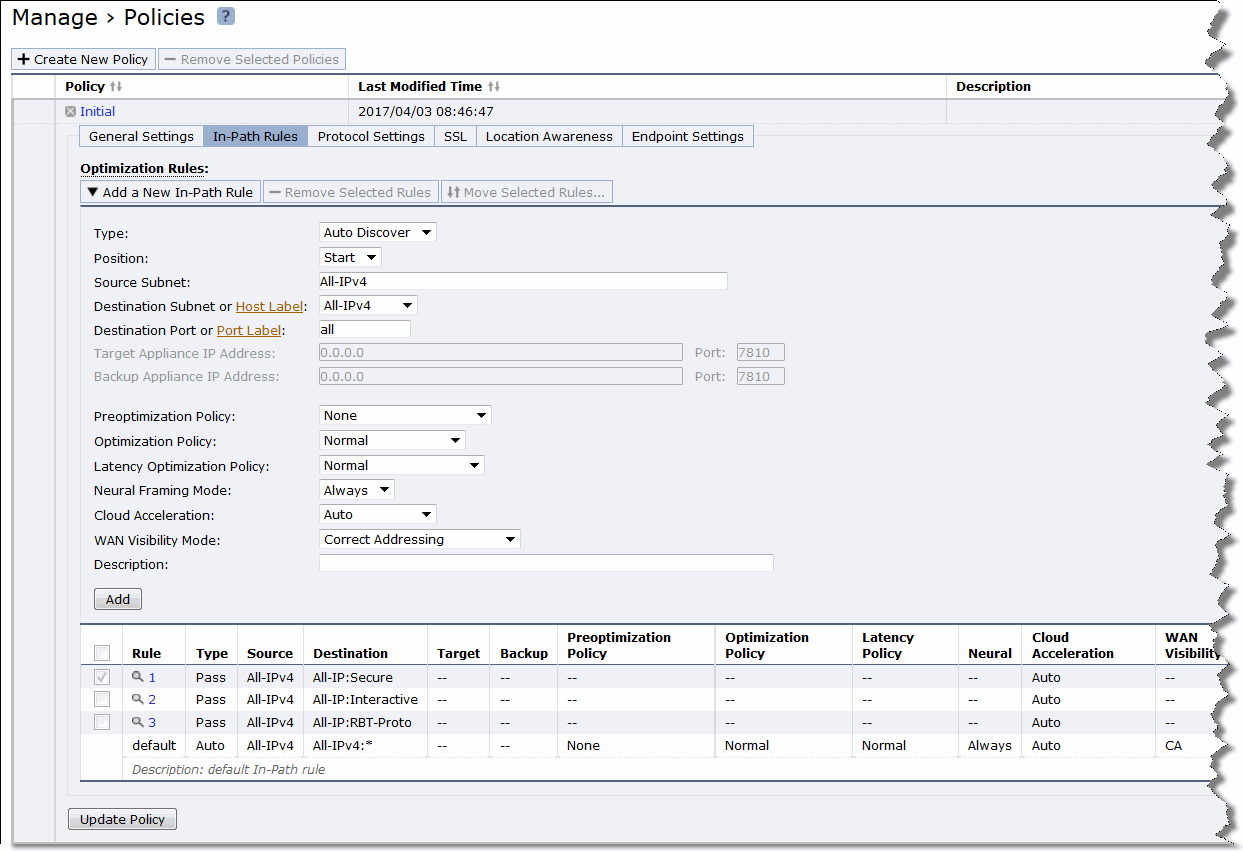Viewport: 1243px width, 851px height.
Task: Uncheck the selection checkbox for rule 1
Action: tap(101, 677)
